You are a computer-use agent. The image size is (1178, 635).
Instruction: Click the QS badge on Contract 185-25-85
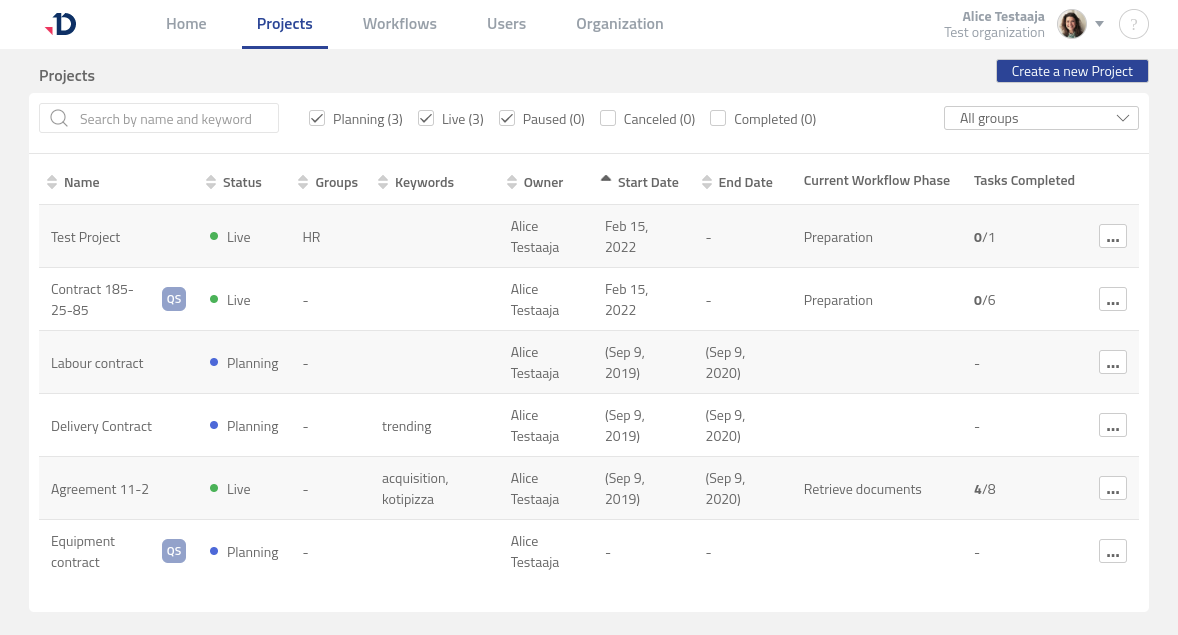point(174,299)
